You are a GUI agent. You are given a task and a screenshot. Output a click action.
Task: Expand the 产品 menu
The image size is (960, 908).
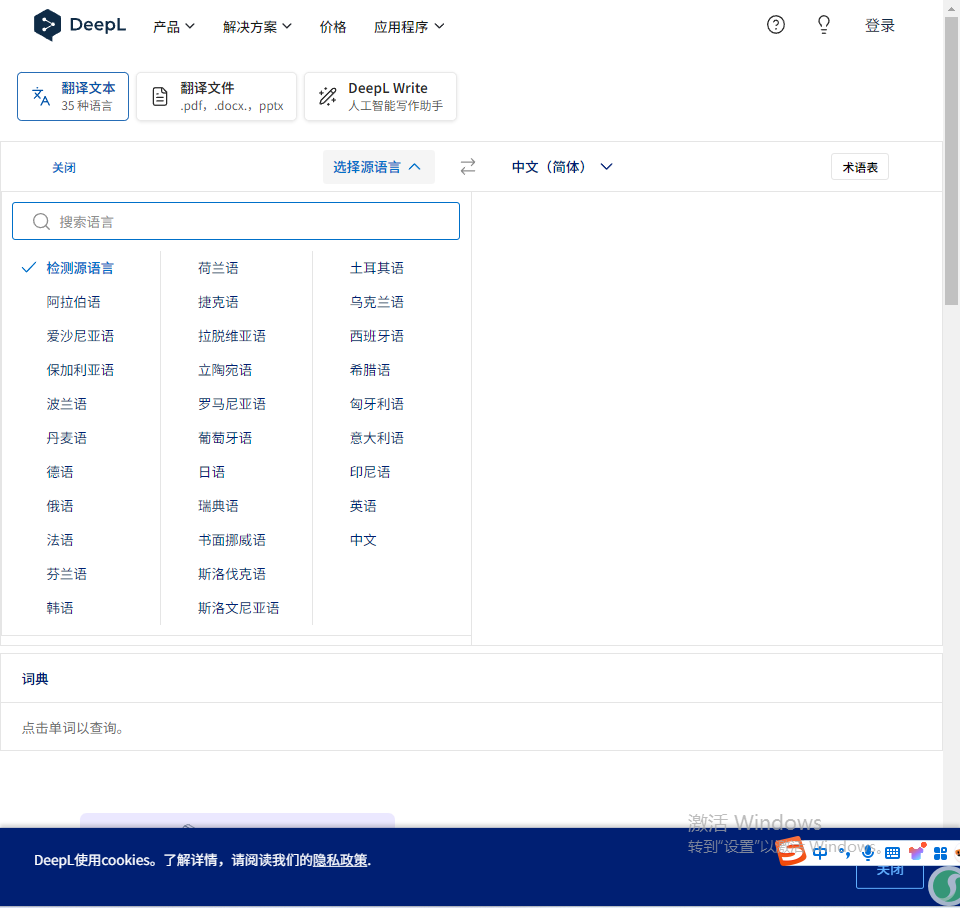[173, 26]
